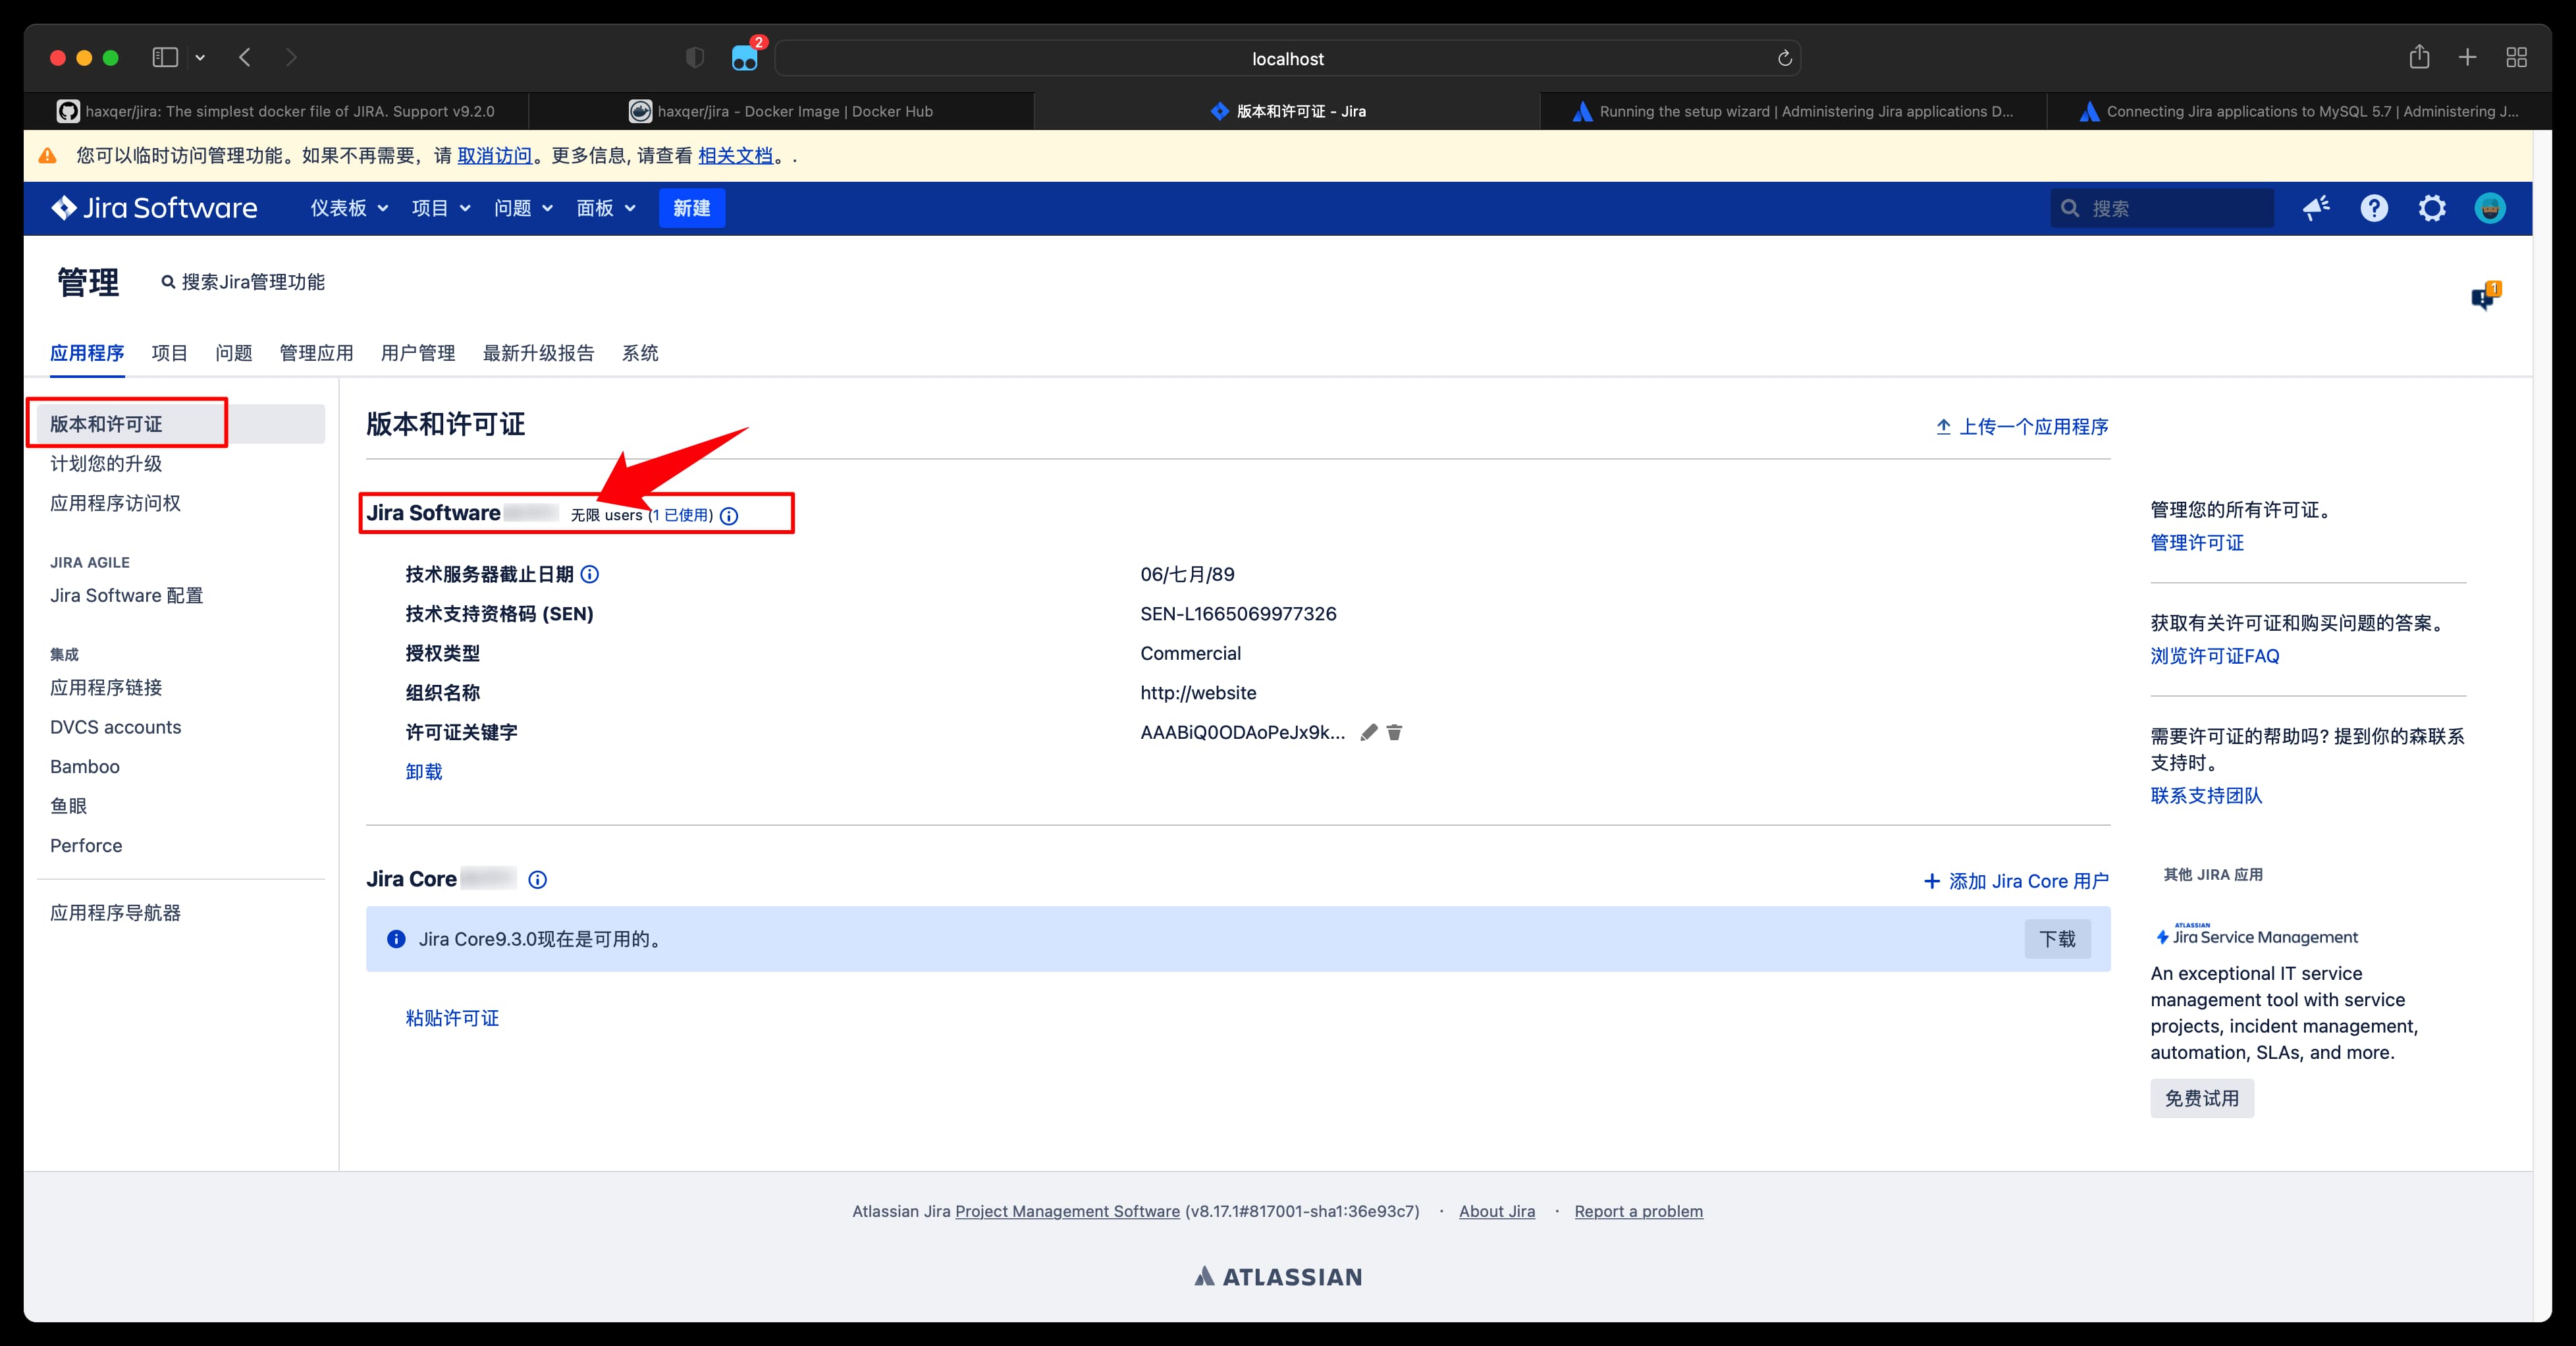Screen dimensions: 2576x1346
Task: Click the blue extension icon with badge
Action: tap(745, 58)
